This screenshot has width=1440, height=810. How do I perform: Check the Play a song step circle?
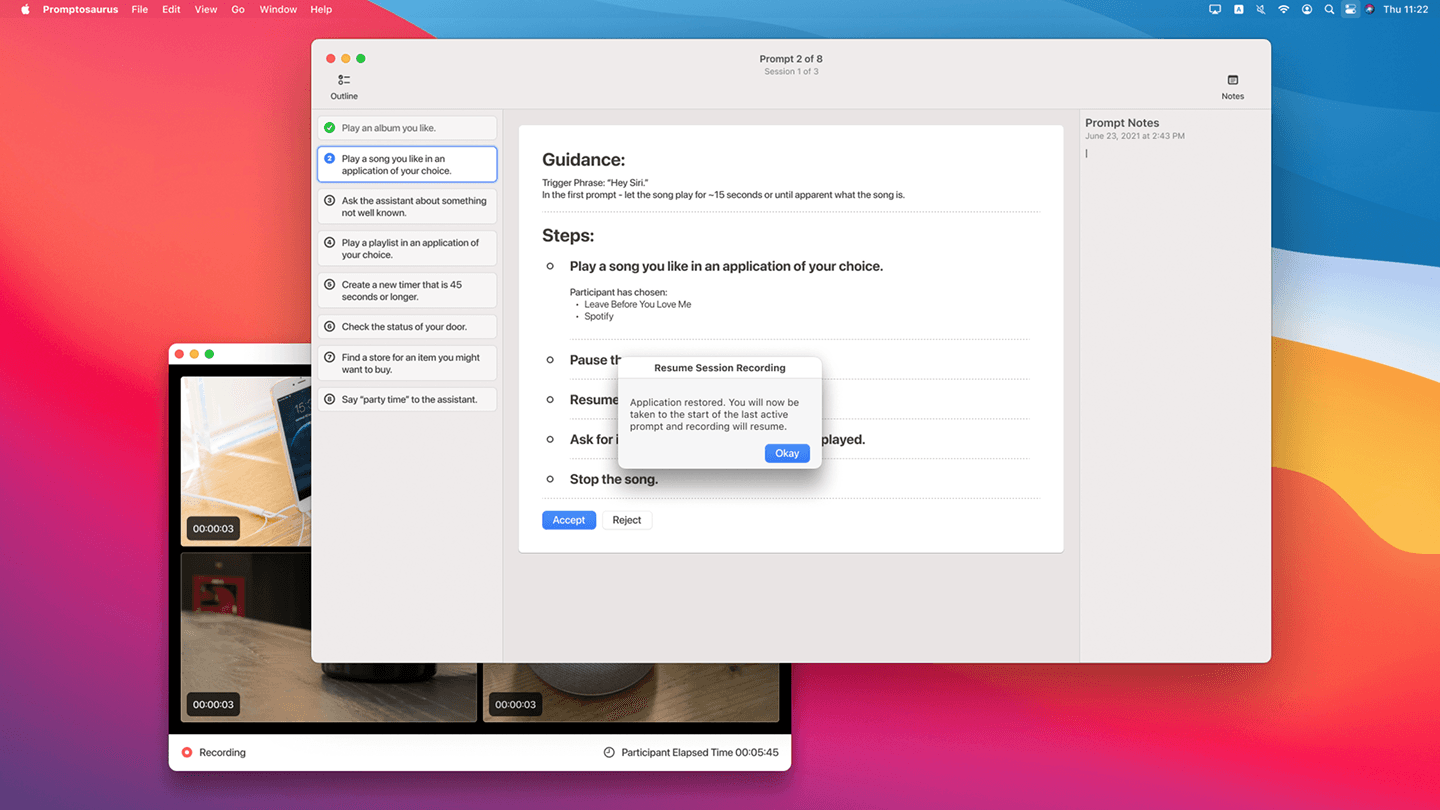(x=550, y=266)
